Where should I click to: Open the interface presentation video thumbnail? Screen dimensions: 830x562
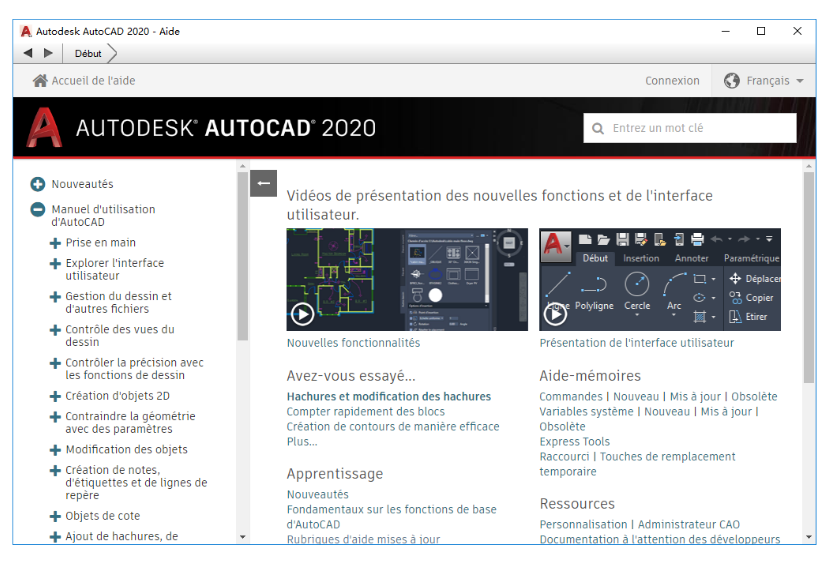[660, 279]
